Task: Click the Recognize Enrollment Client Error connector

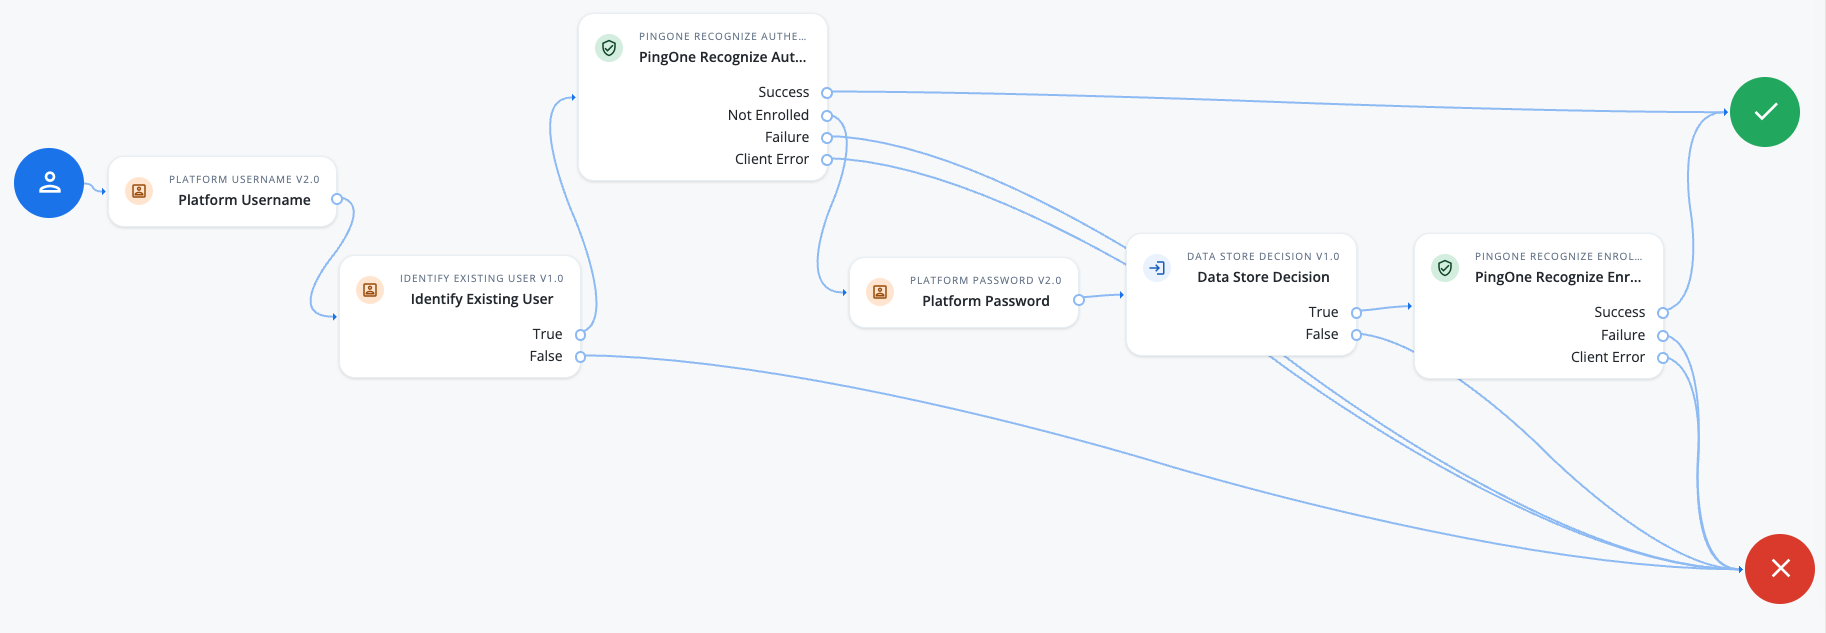Action: click(x=1663, y=358)
